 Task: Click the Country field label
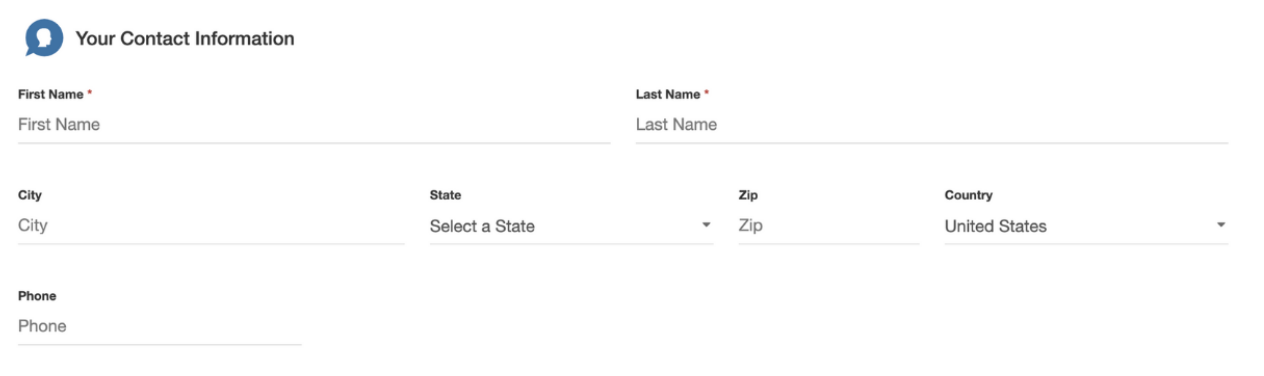tap(968, 195)
